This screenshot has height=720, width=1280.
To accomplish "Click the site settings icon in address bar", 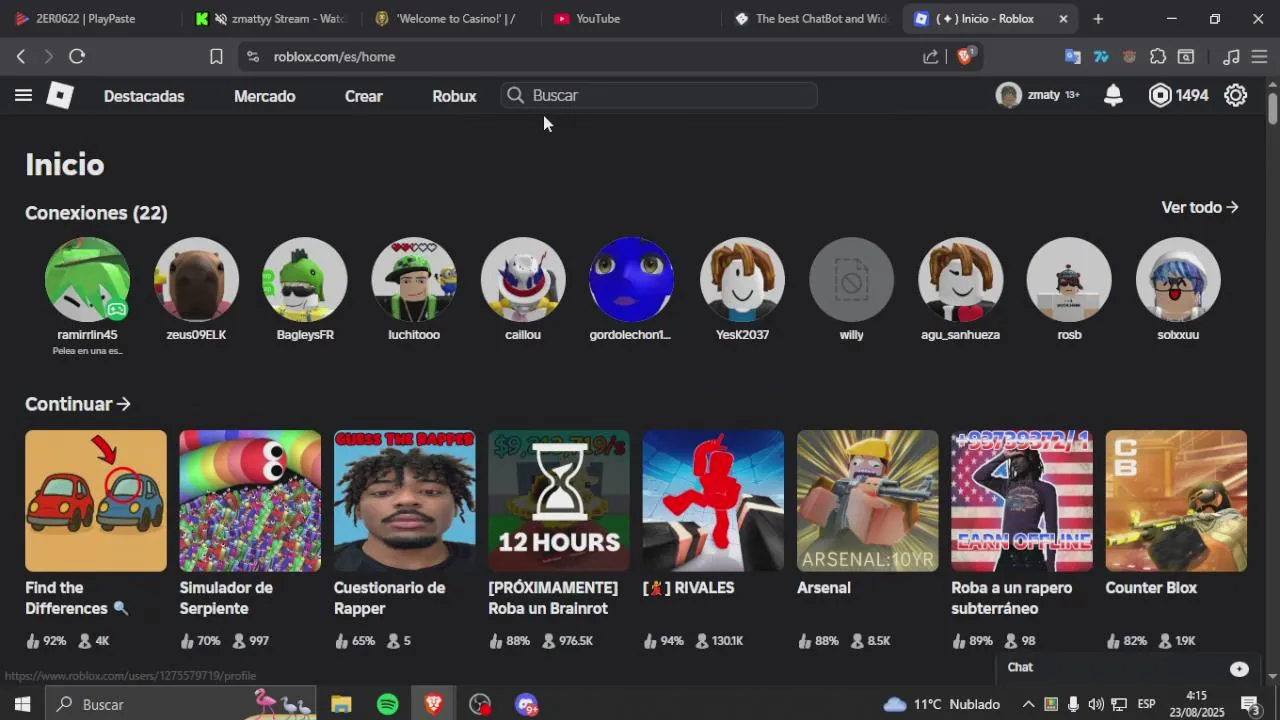I will [252, 57].
